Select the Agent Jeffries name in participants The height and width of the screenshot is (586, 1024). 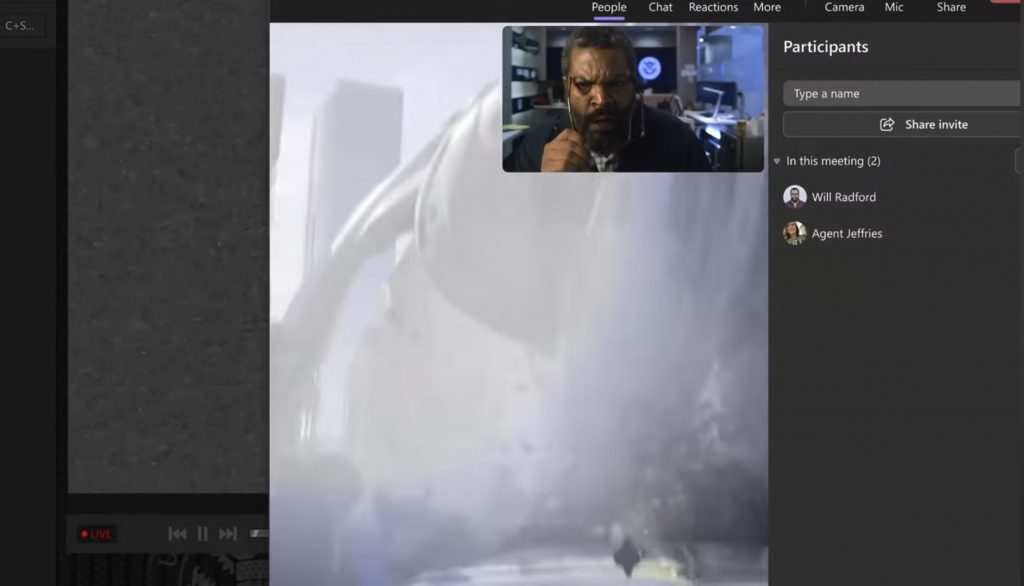tap(846, 234)
